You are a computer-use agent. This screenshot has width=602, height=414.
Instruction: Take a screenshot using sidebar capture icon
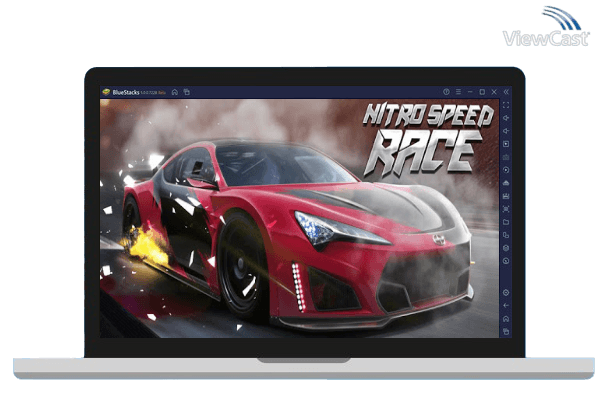(x=506, y=209)
